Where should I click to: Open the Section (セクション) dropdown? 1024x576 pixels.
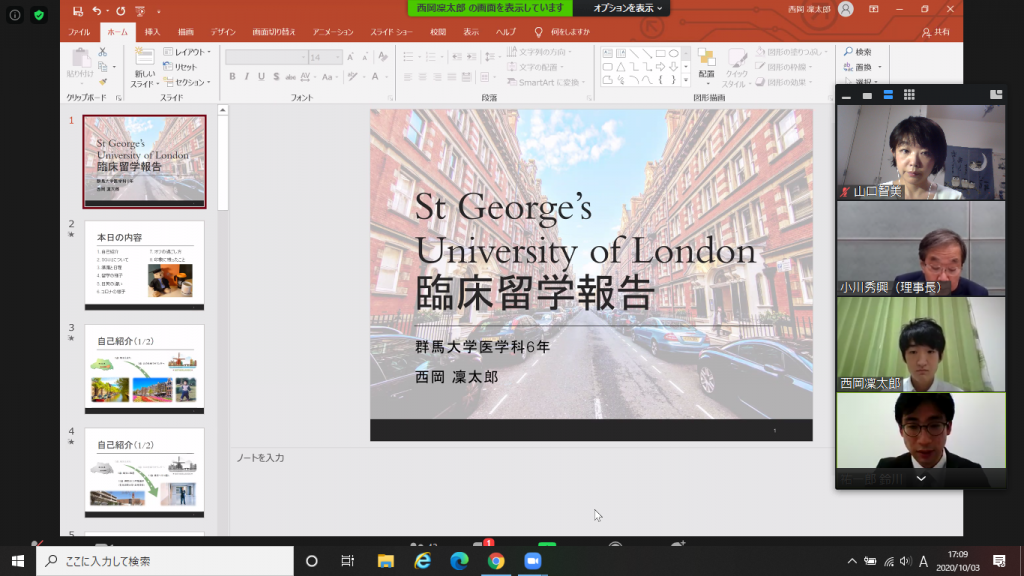point(187,82)
